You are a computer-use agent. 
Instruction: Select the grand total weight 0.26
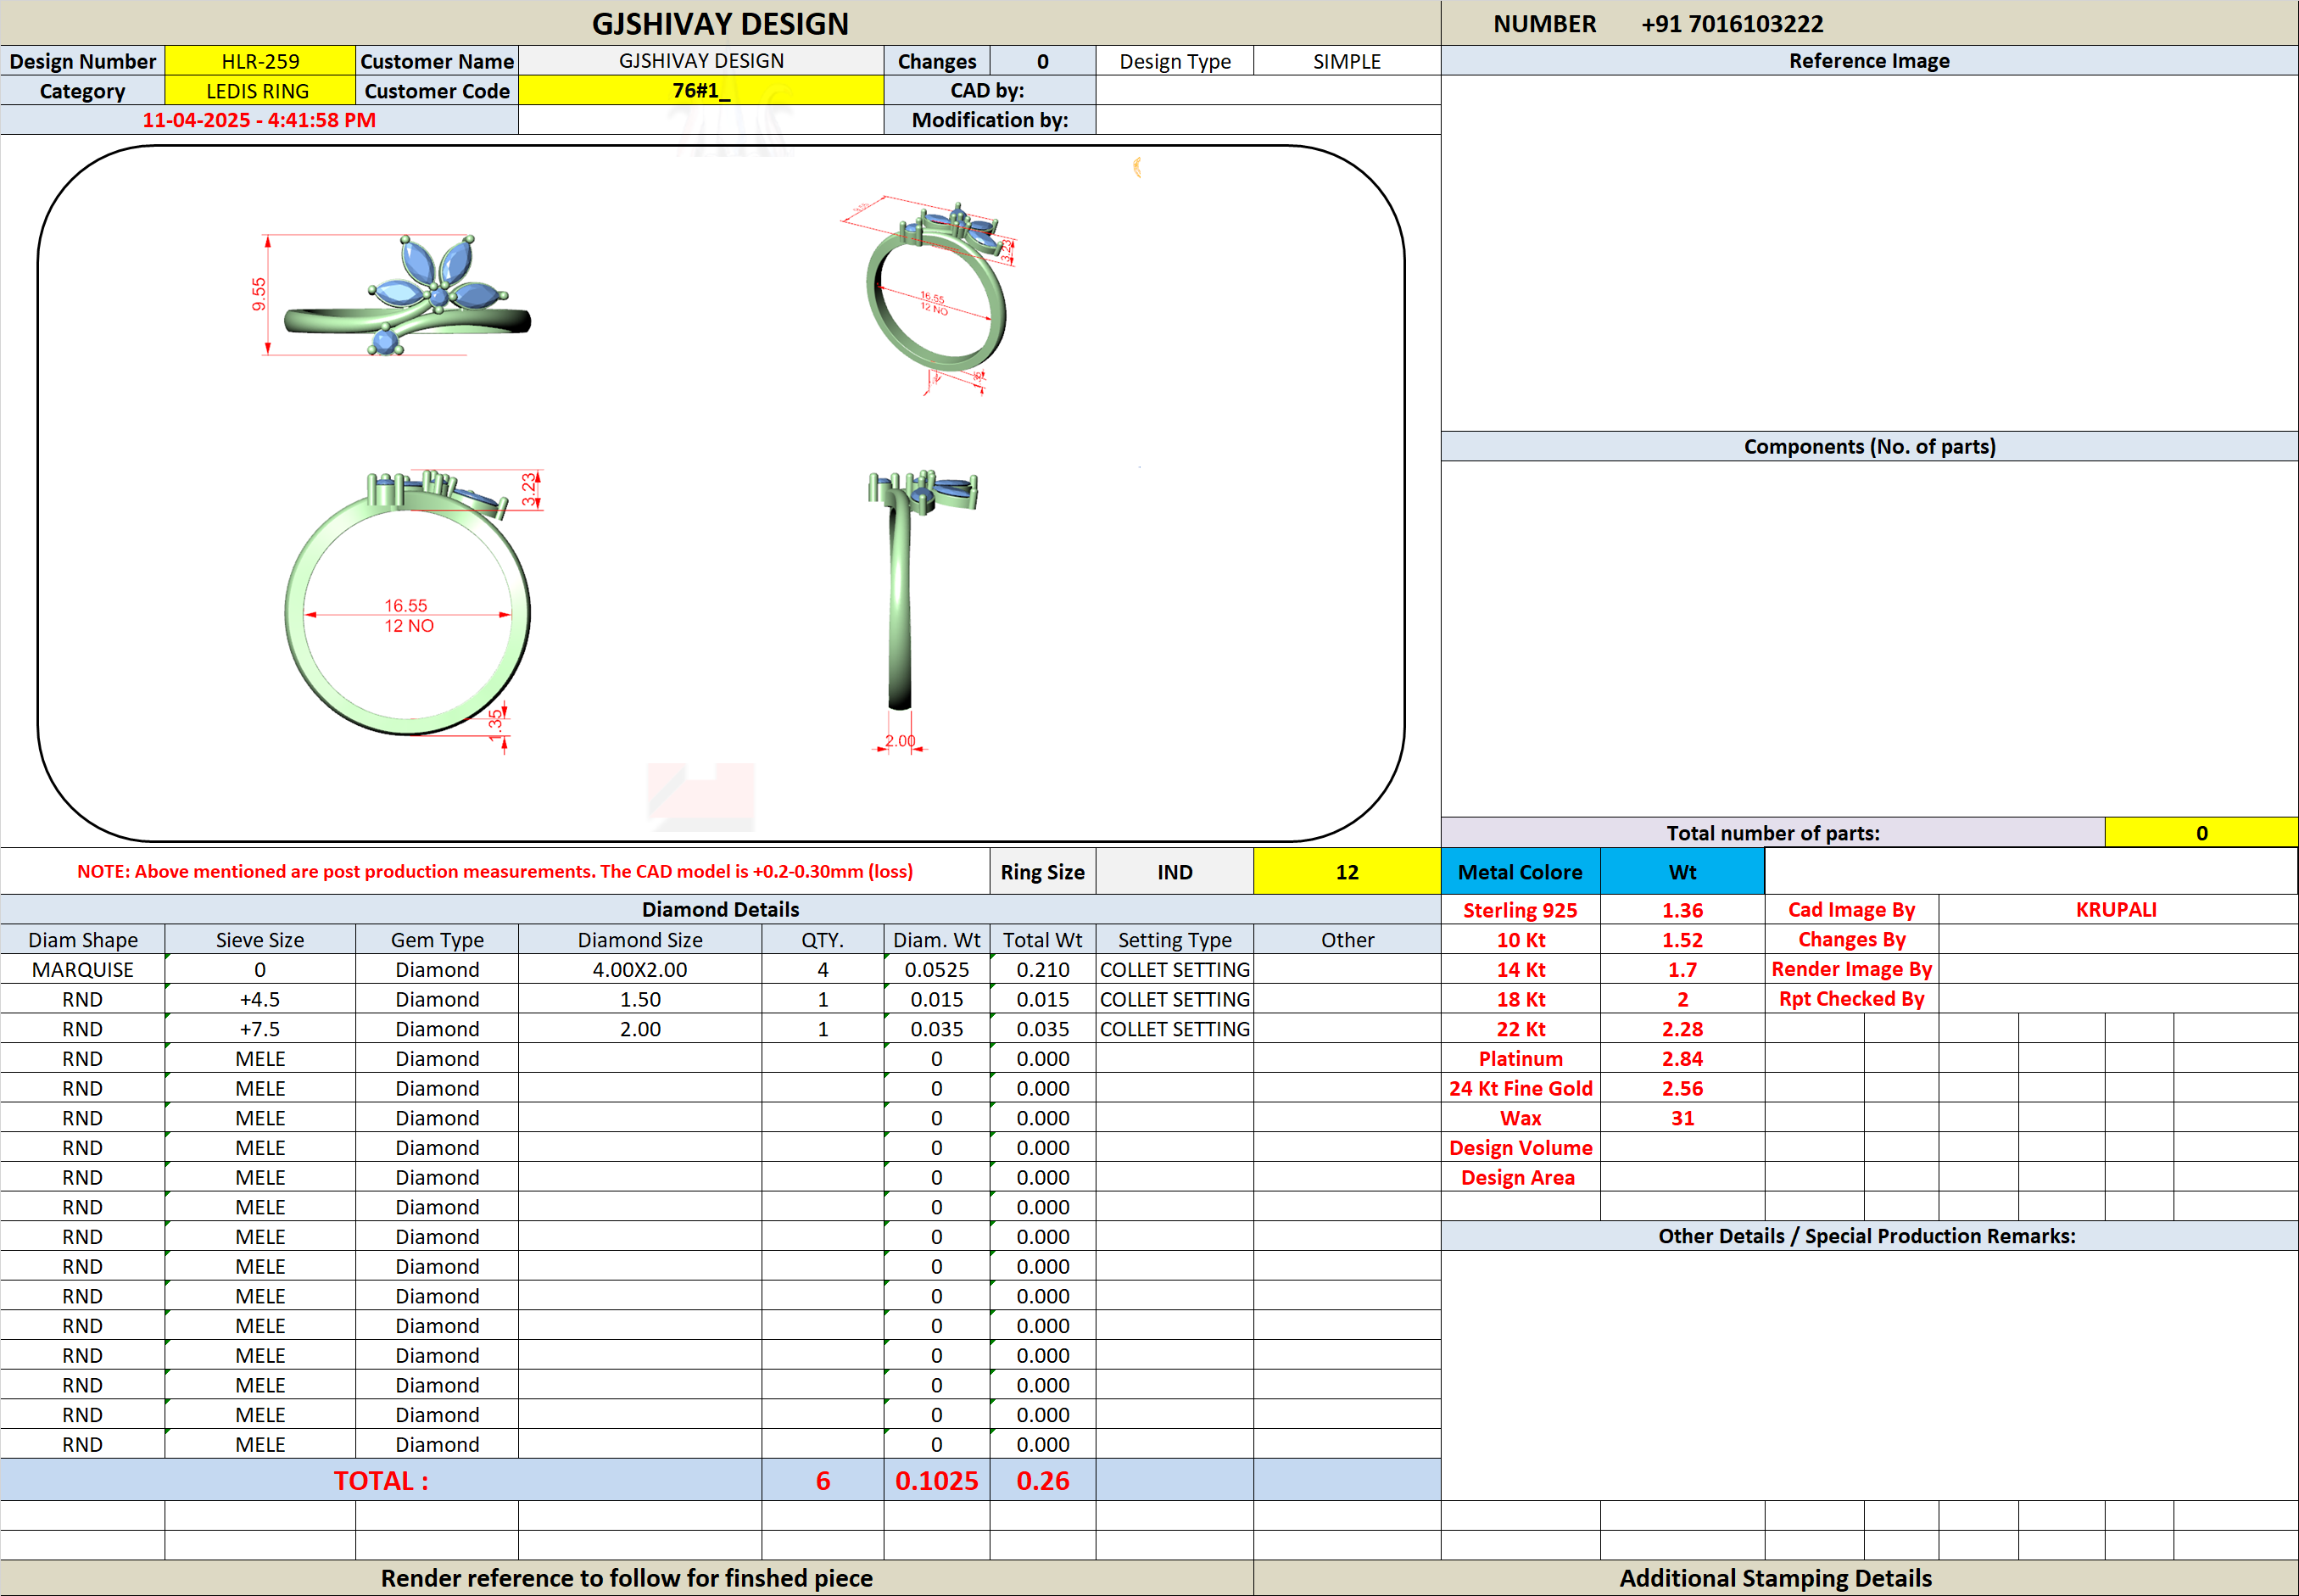[x=1043, y=1481]
